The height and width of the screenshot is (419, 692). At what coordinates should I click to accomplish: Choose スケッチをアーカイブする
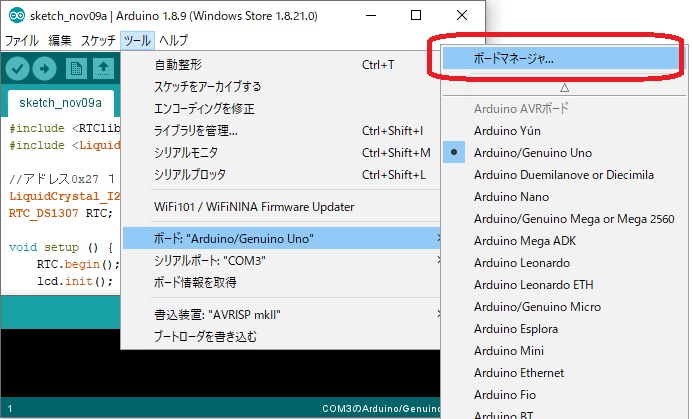pos(281,87)
